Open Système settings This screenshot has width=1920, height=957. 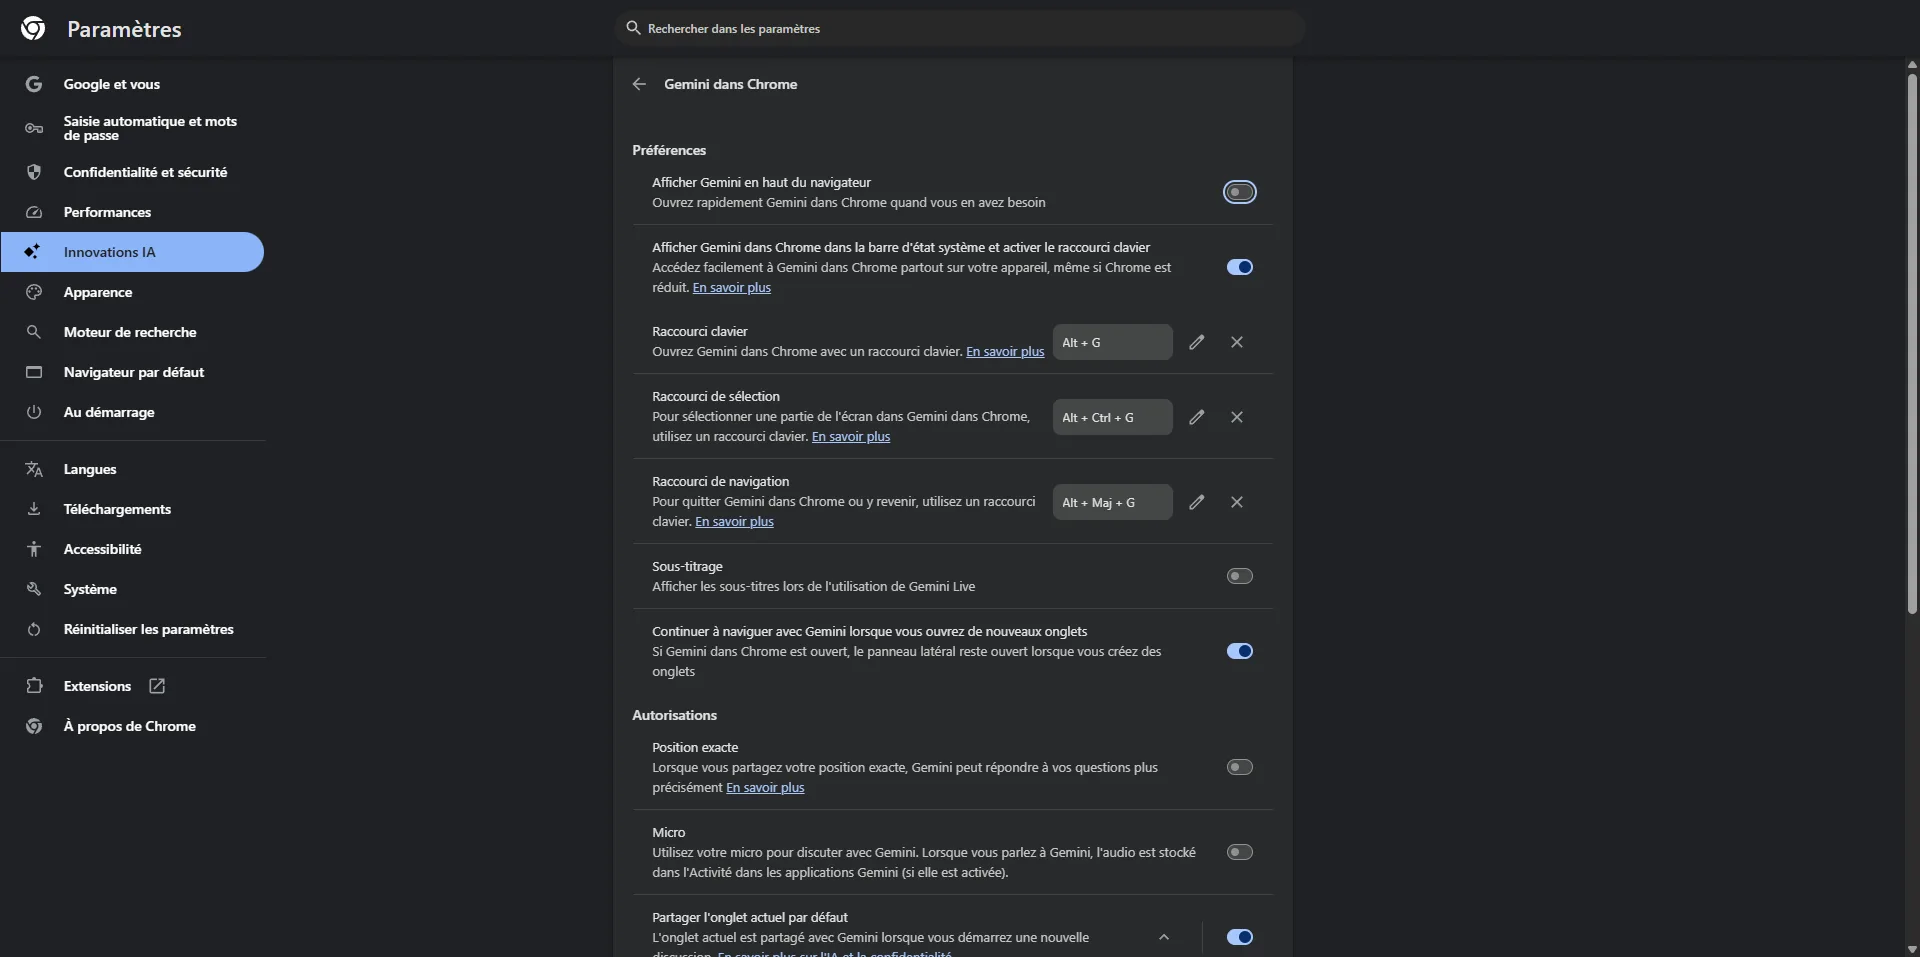click(x=132, y=589)
